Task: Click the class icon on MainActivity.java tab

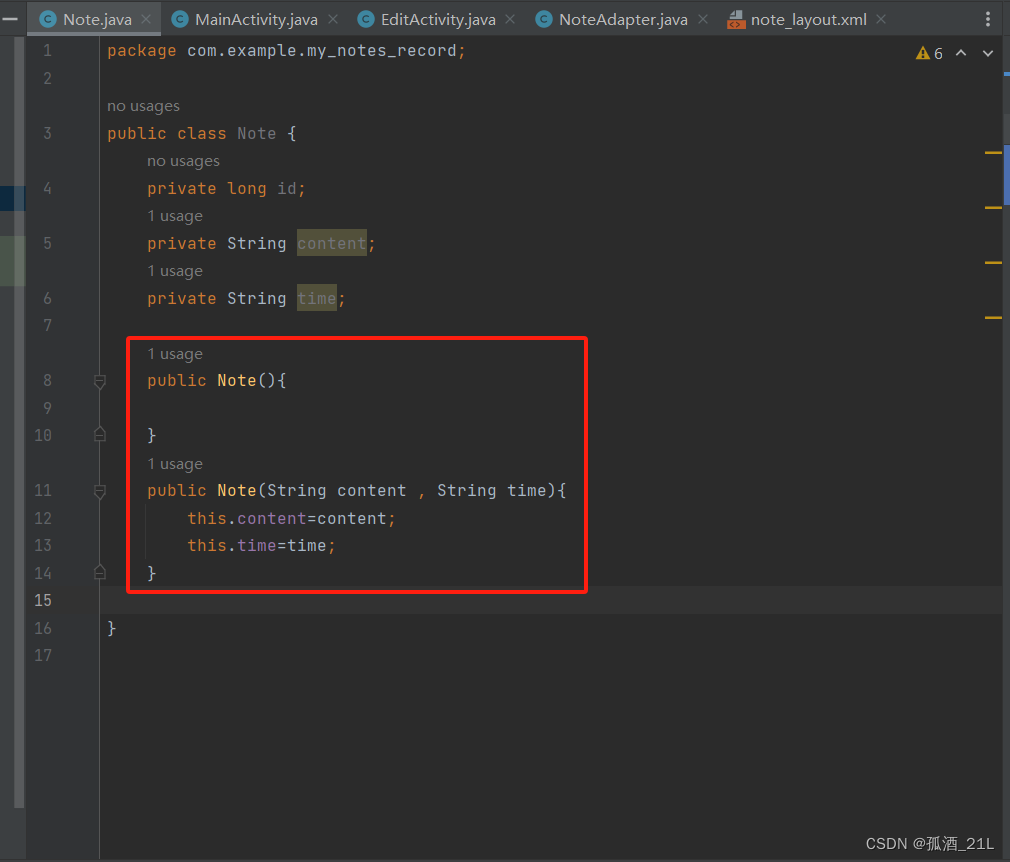Action: point(180,19)
